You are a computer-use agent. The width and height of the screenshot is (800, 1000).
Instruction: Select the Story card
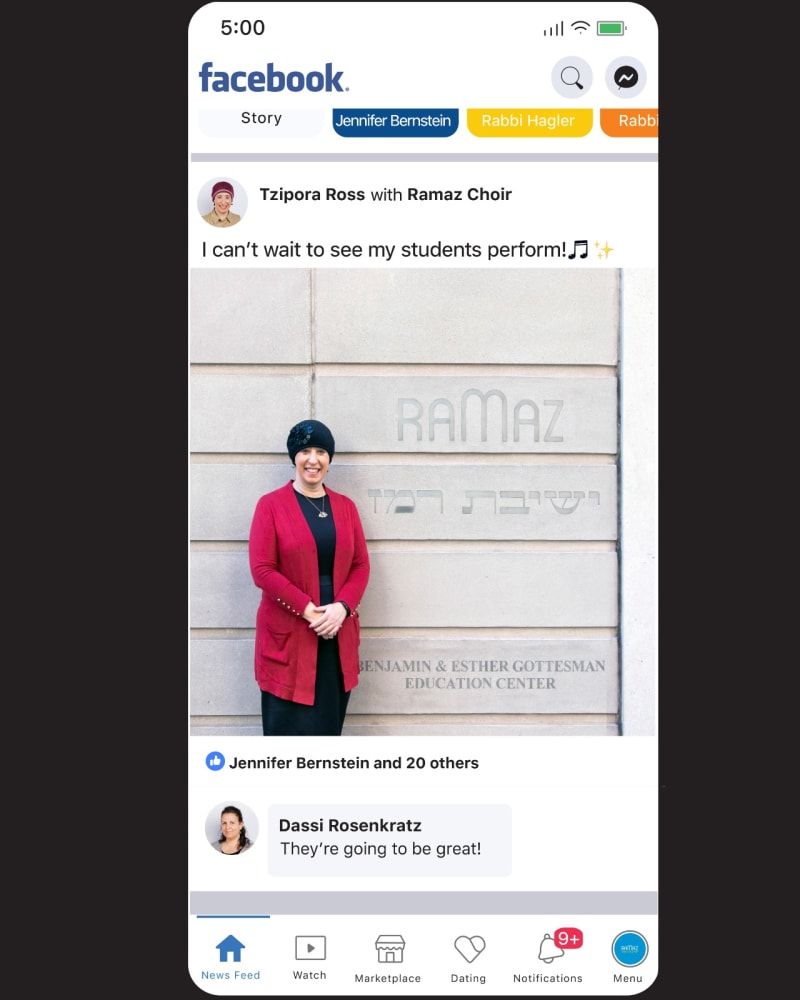tap(261, 120)
